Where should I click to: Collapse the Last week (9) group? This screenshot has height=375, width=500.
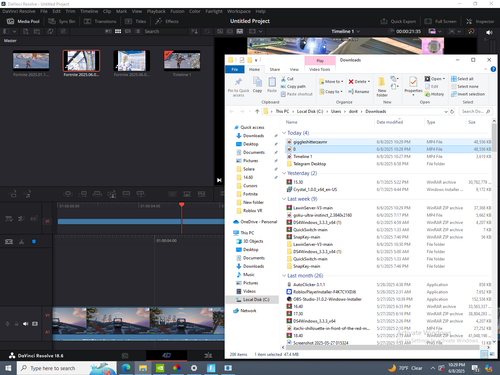point(284,199)
